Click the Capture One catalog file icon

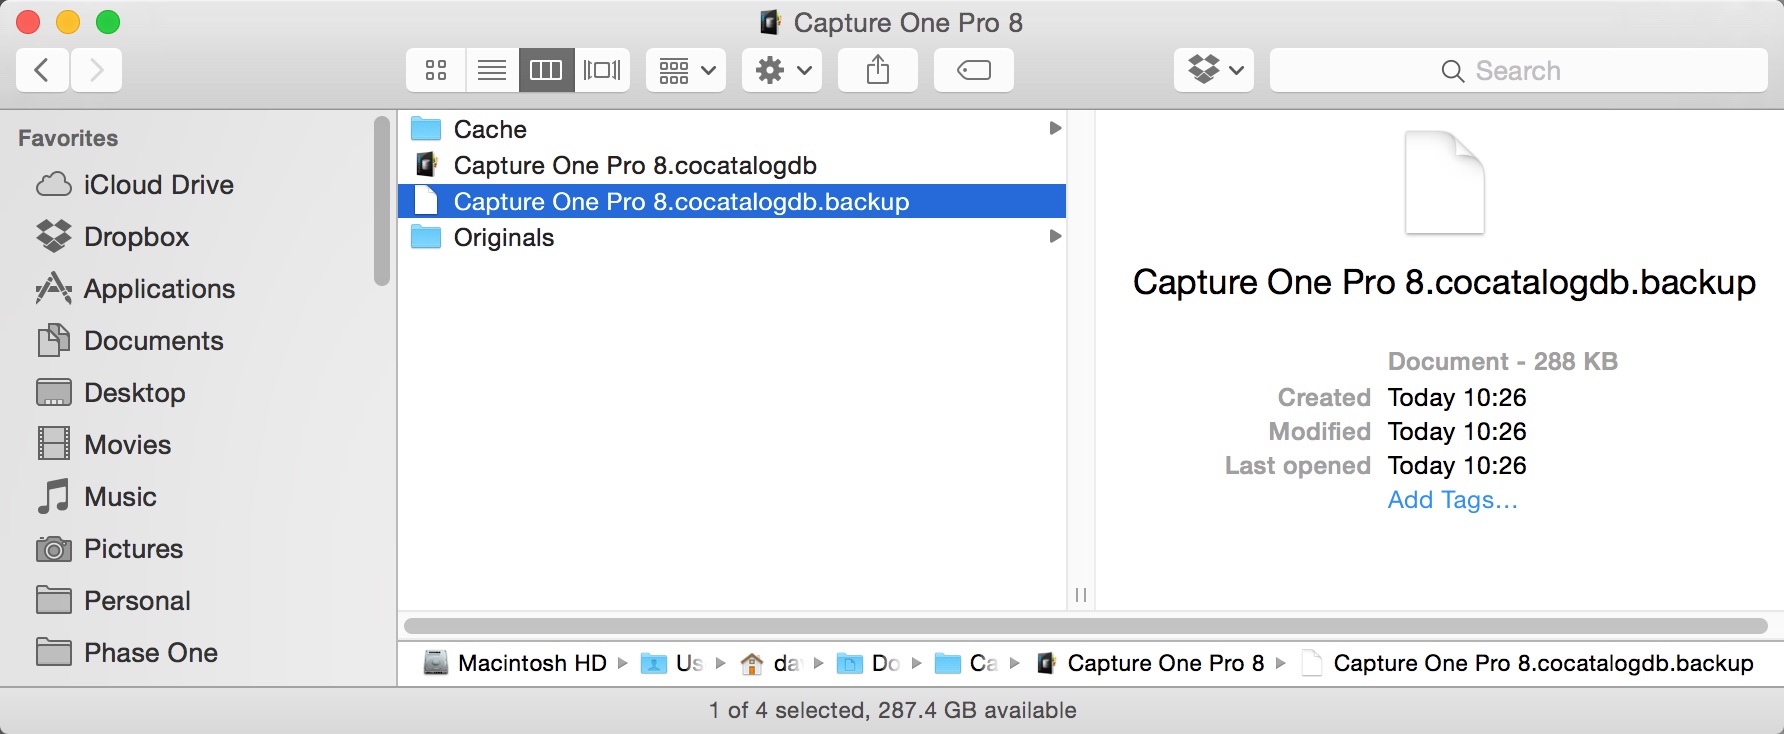click(427, 164)
